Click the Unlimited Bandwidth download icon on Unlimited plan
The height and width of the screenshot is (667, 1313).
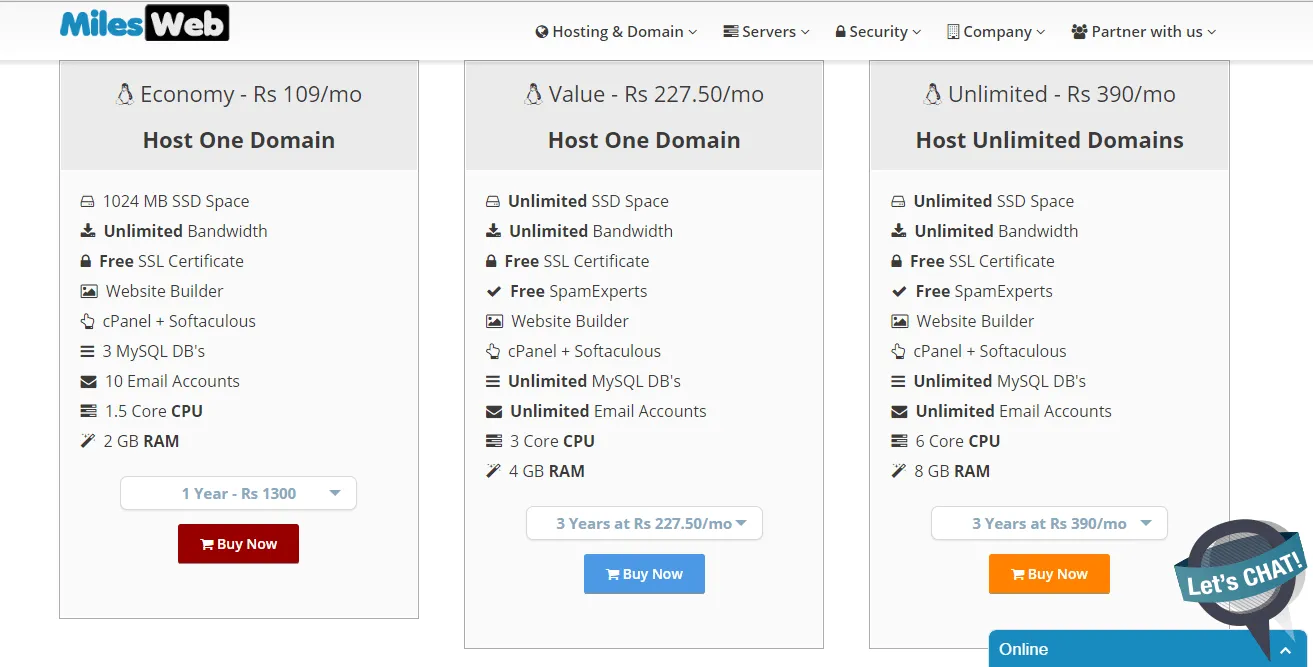(x=899, y=231)
